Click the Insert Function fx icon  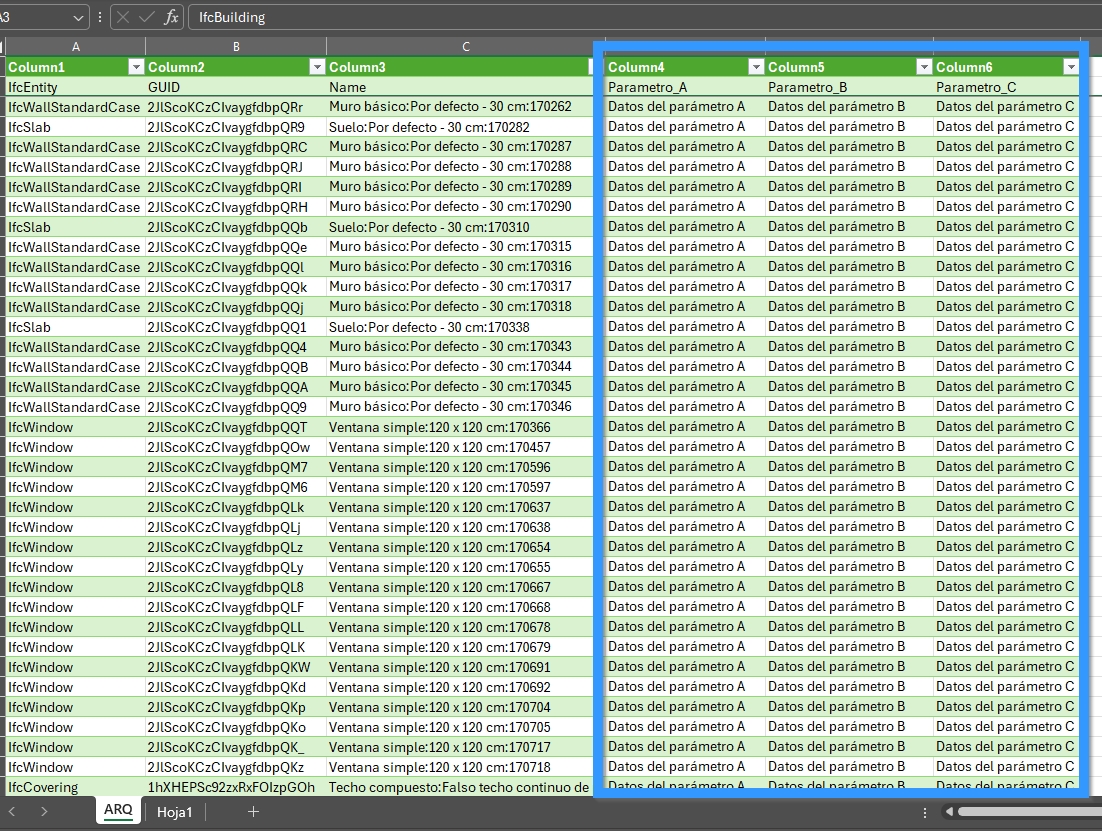[171, 17]
